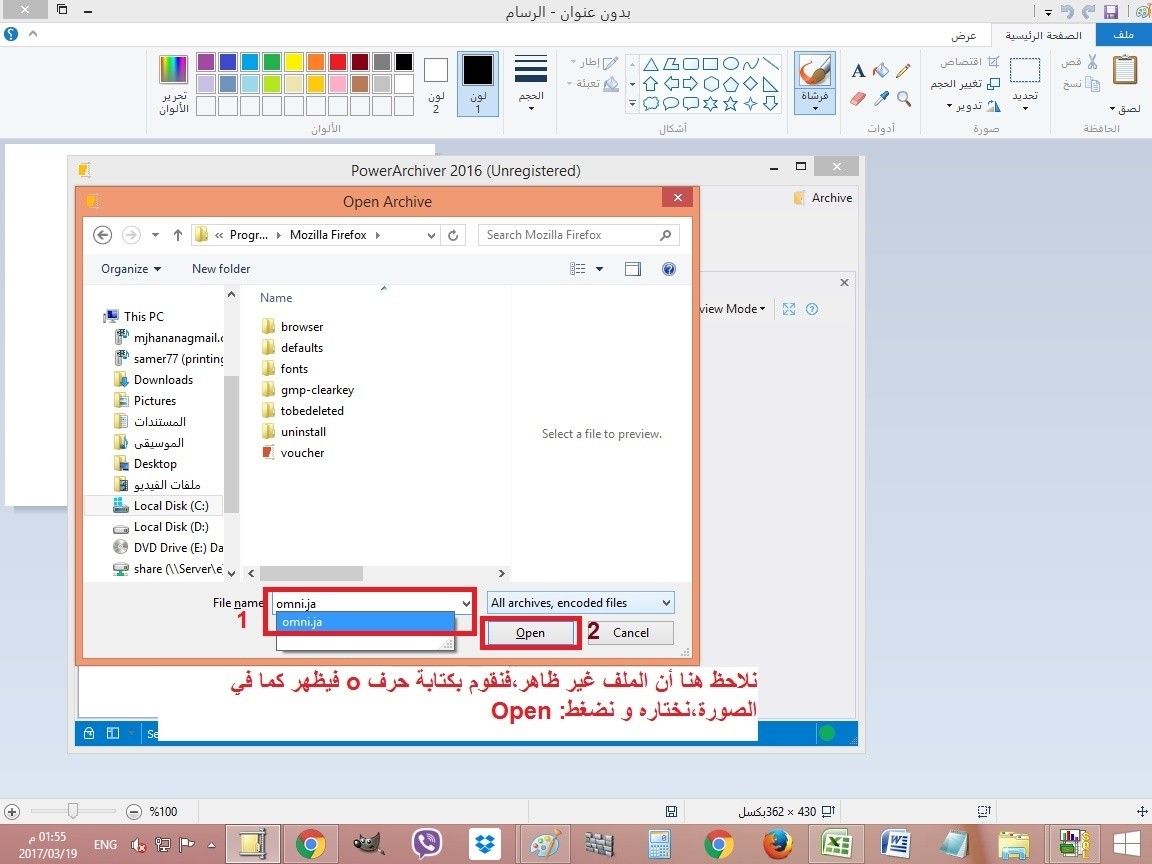Click the Resize option in image group
Image resolution: width=1152 pixels, height=864 pixels.
point(965,84)
